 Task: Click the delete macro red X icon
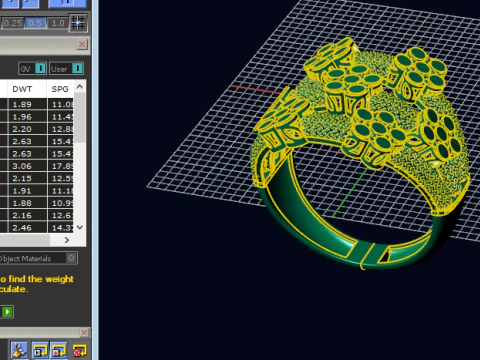point(79,351)
